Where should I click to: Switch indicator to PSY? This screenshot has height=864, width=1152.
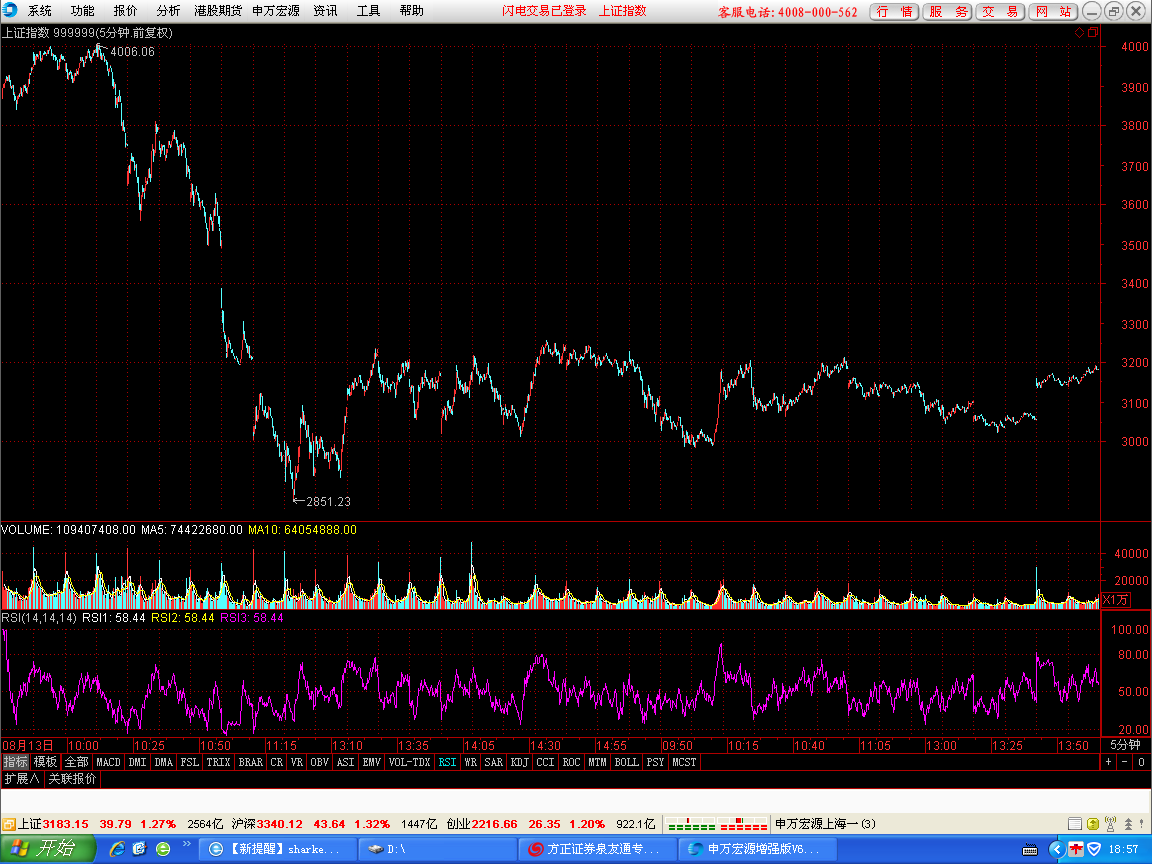[x=655, y=762]
